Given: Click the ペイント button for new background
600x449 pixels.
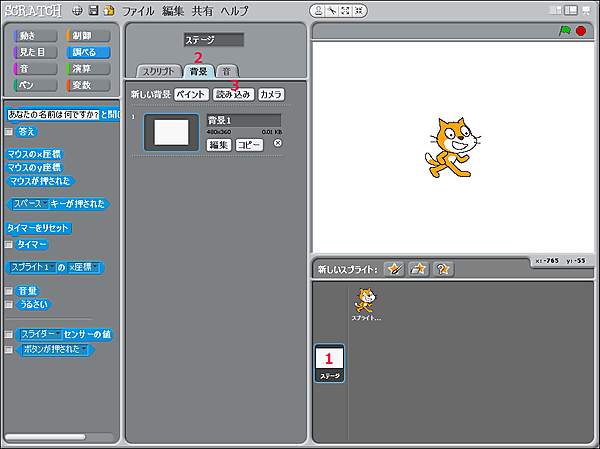Looking at the screenshot, I should click(x=191, y=94).
